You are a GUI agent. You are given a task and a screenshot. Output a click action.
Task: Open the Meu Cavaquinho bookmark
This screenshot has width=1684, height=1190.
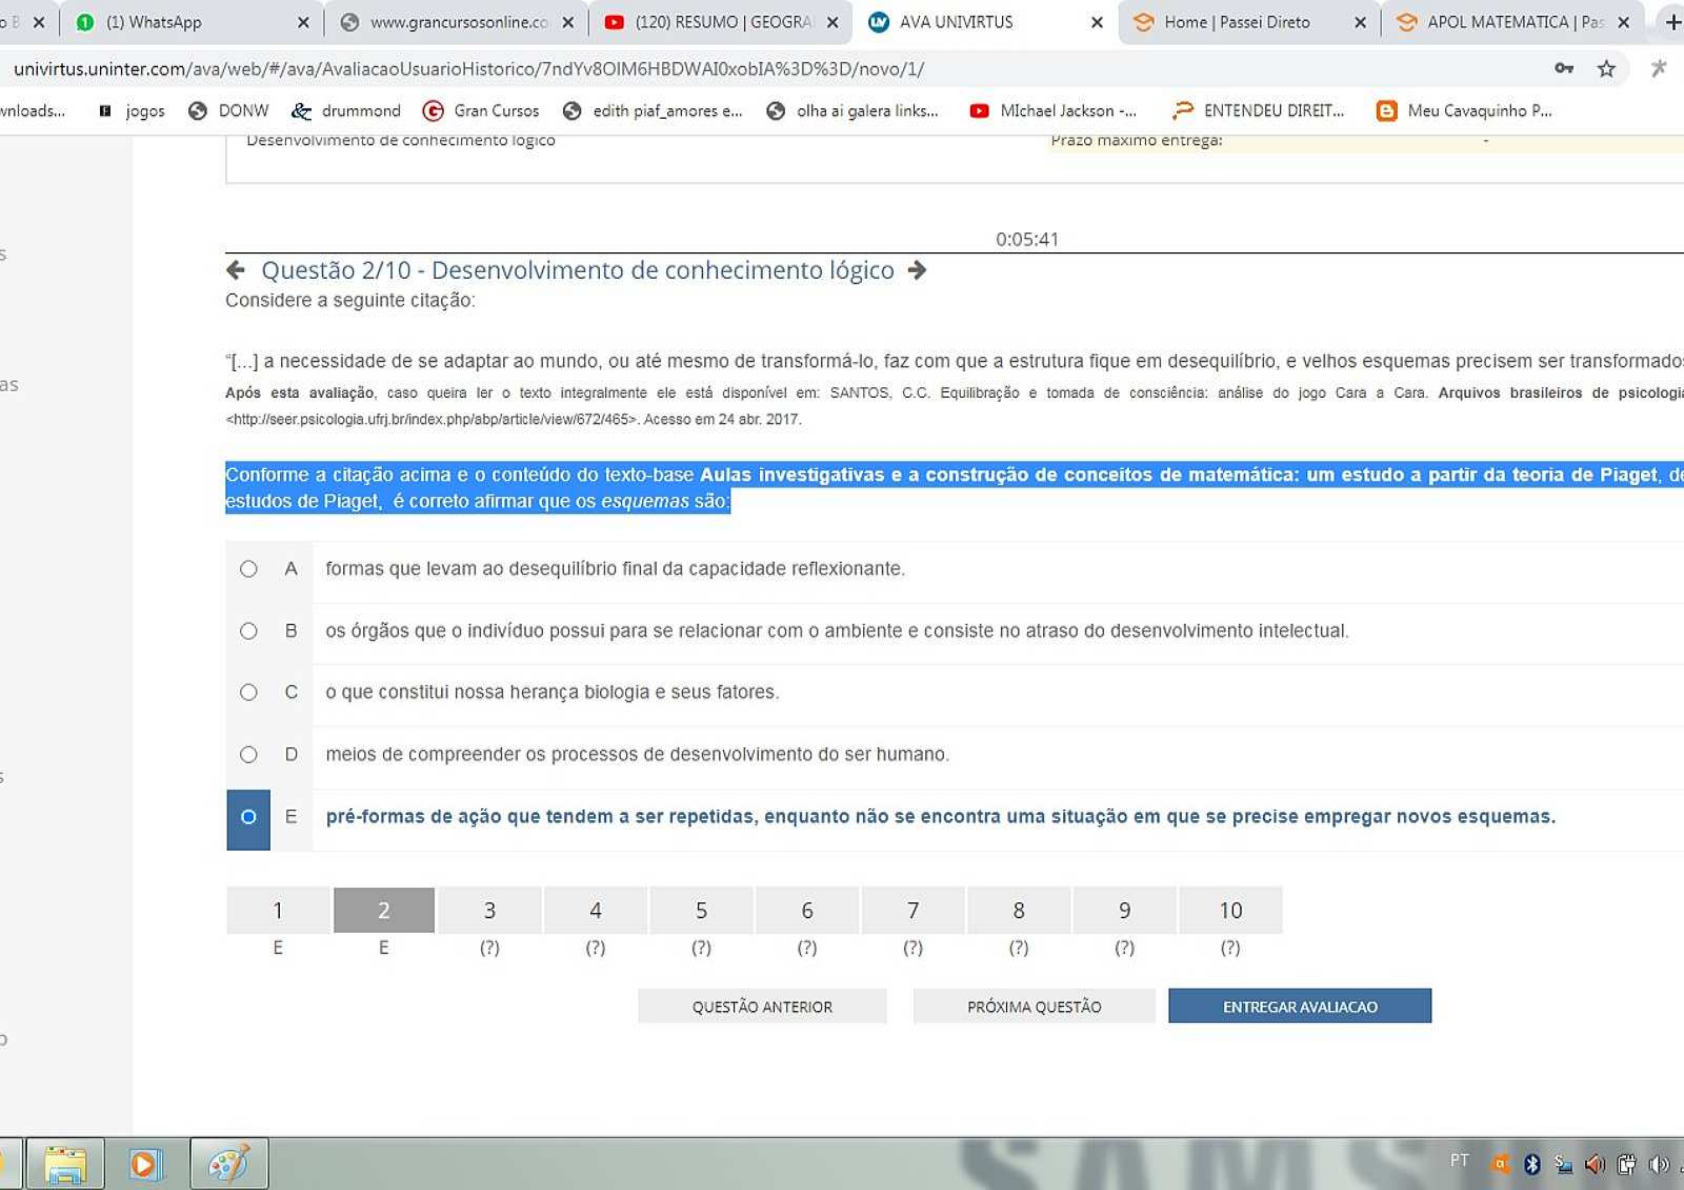1465,111
